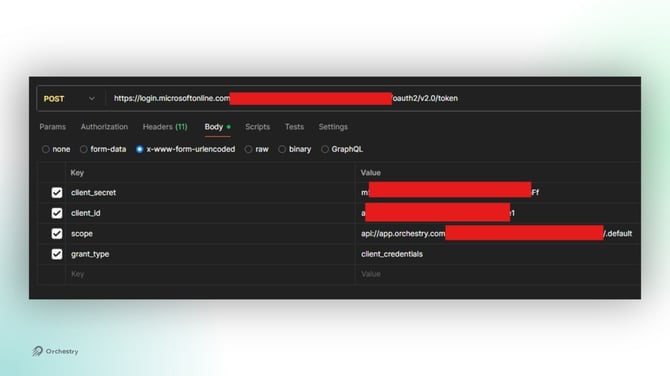This screenshot has width=670, height=376.
Task: Open the Authorization tab
Action: click(x=104, y=127)
